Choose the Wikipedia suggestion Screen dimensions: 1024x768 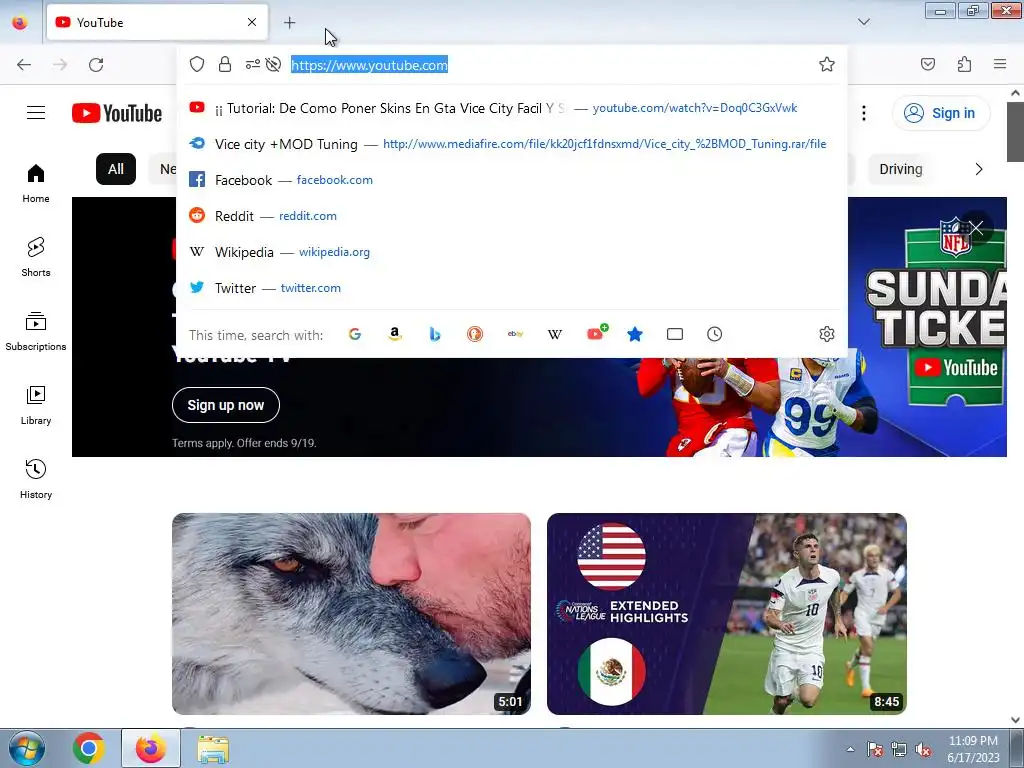(512, 252)
